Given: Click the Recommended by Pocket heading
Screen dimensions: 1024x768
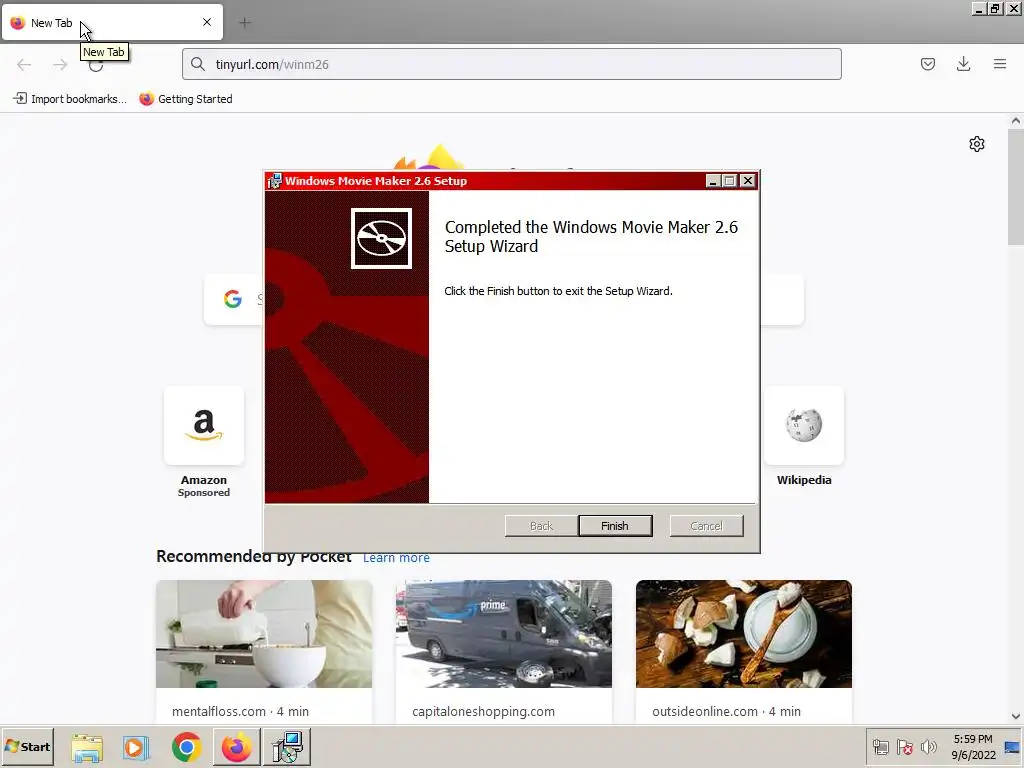Looking at the screenshot, I should 253,557.
